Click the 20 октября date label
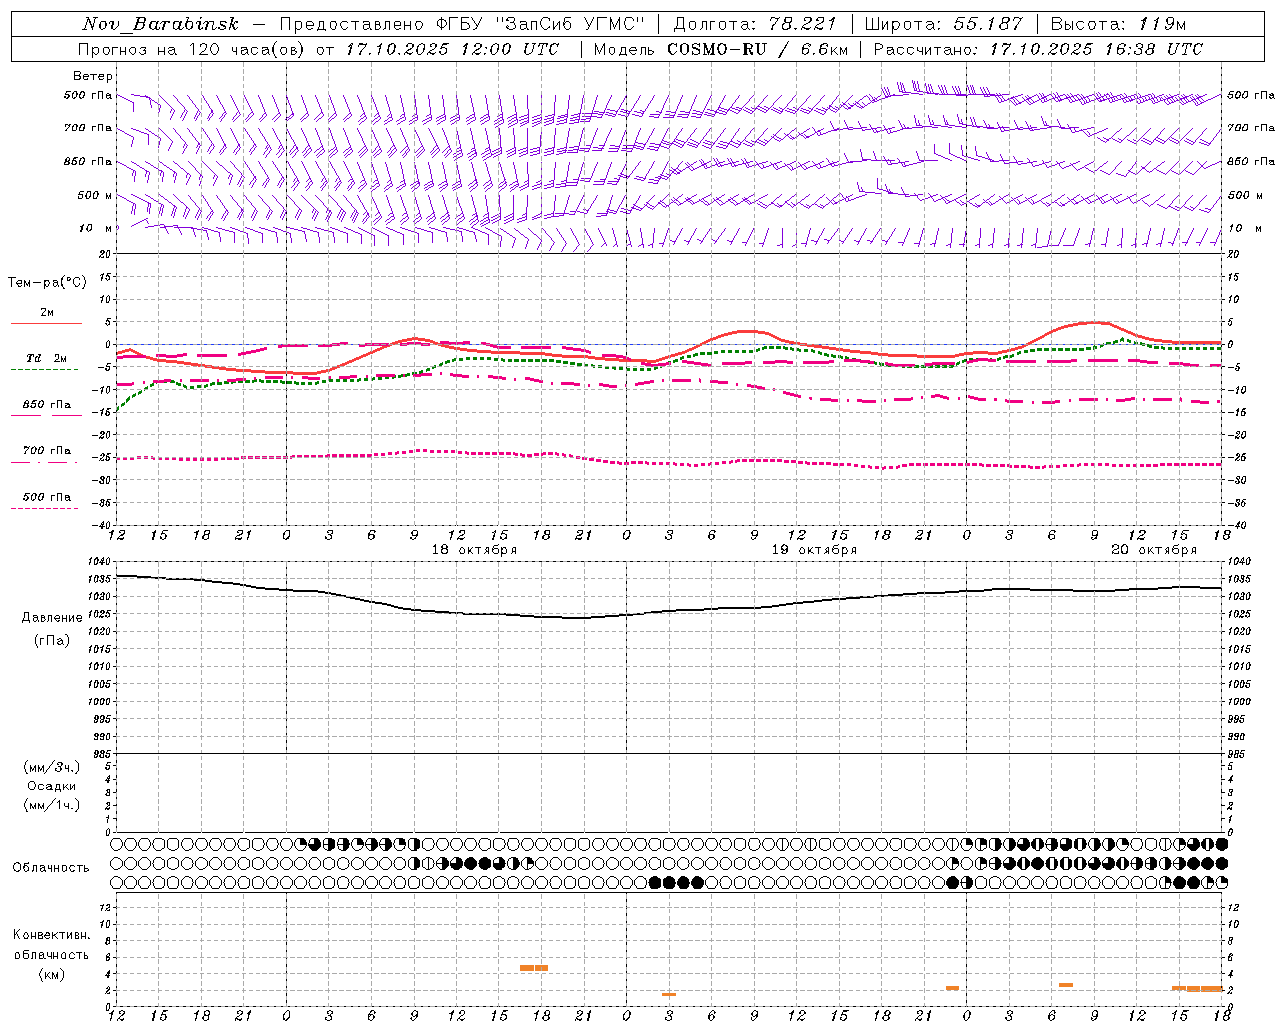Viewport: 1280px width, 1024px height. coord(1154,550)
